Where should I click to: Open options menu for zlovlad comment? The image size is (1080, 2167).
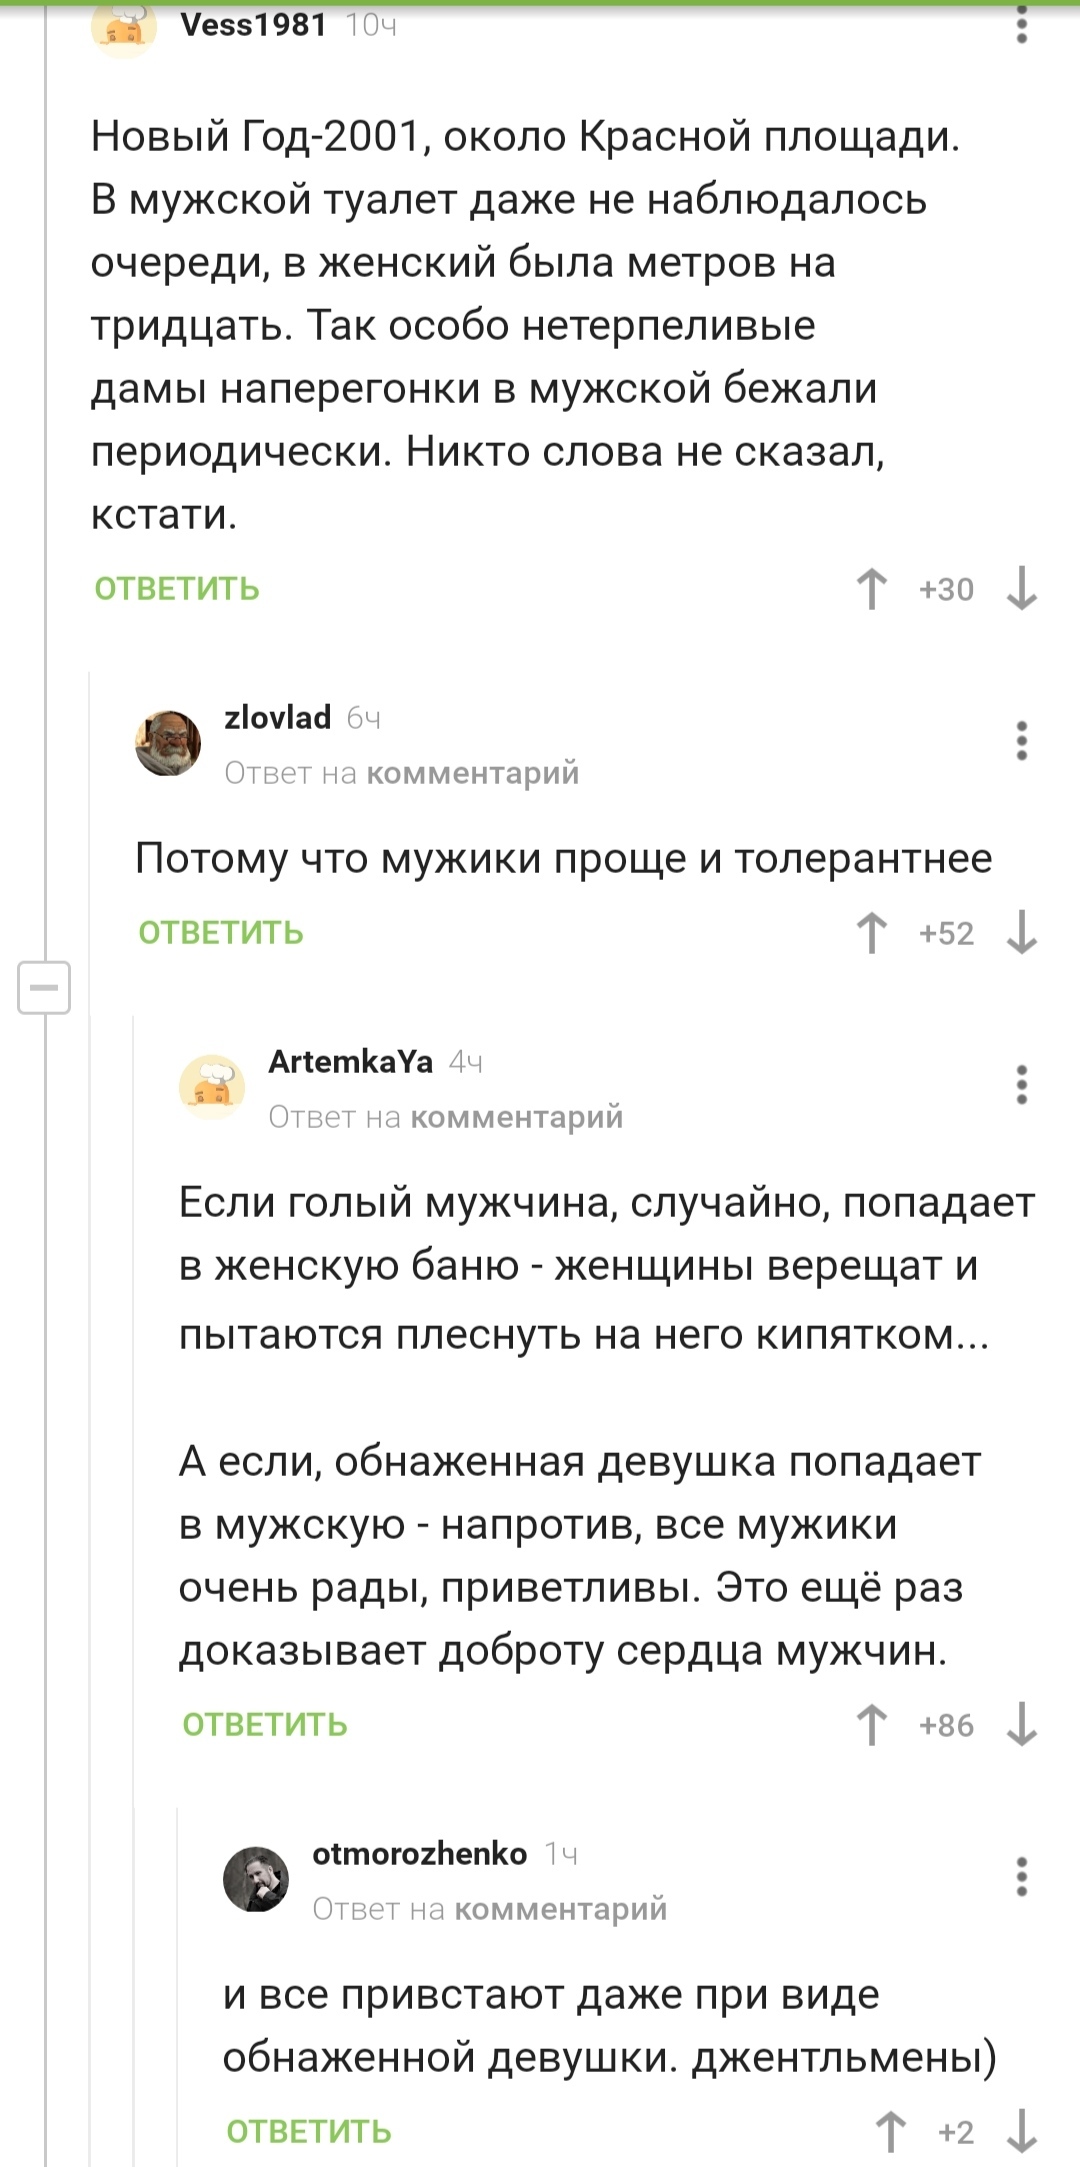tap(1022, 741)
